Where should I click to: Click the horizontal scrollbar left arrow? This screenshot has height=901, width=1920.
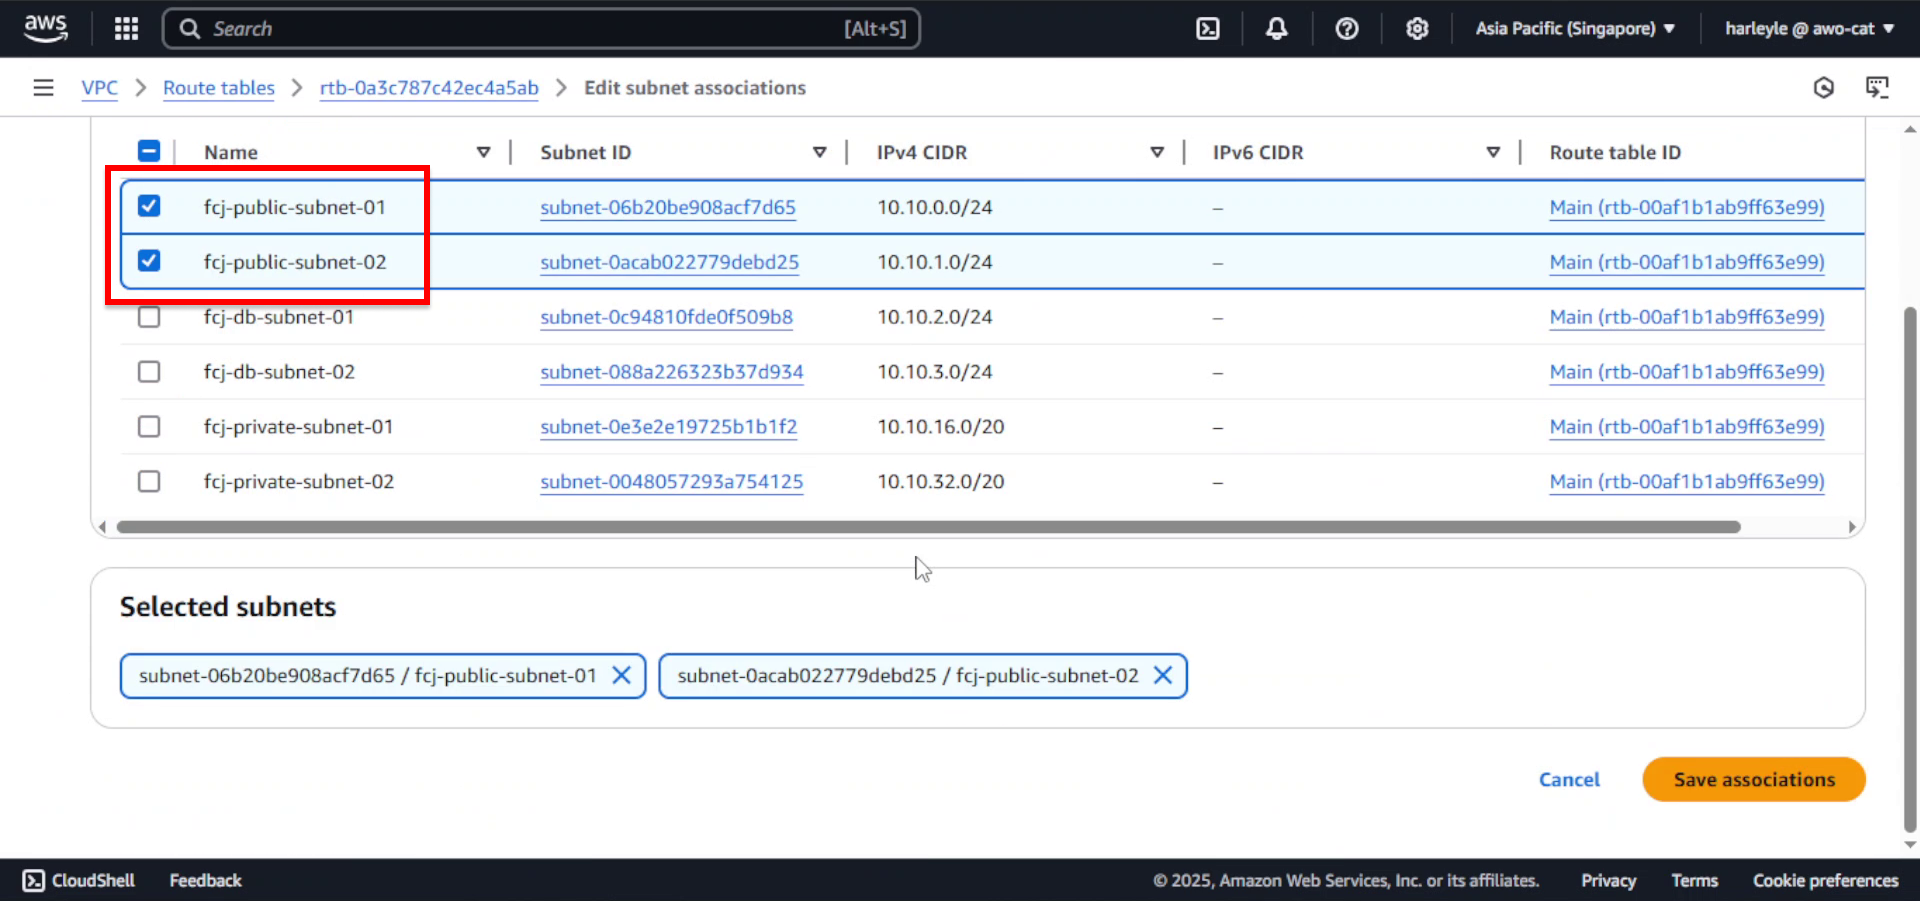click(x=102, y=527)
